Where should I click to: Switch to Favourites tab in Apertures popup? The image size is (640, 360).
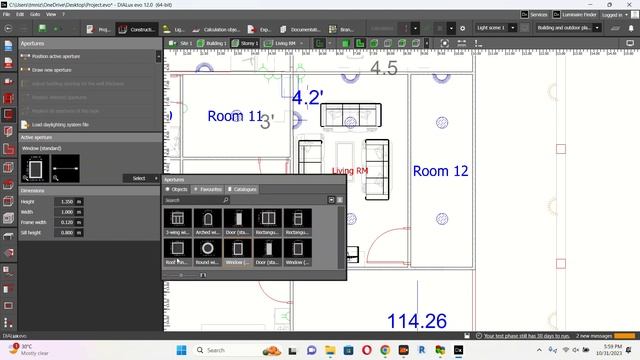click(x=208, y=189)
